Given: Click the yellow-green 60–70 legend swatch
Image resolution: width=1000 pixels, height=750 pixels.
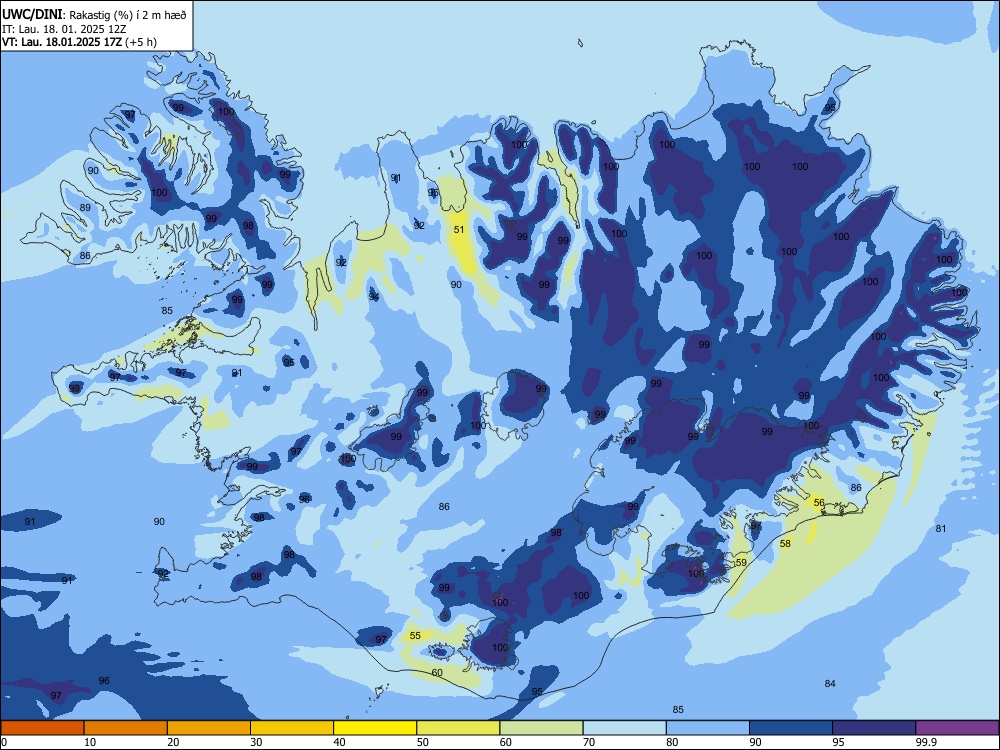Looking at the screenshot, I should 541,728.
